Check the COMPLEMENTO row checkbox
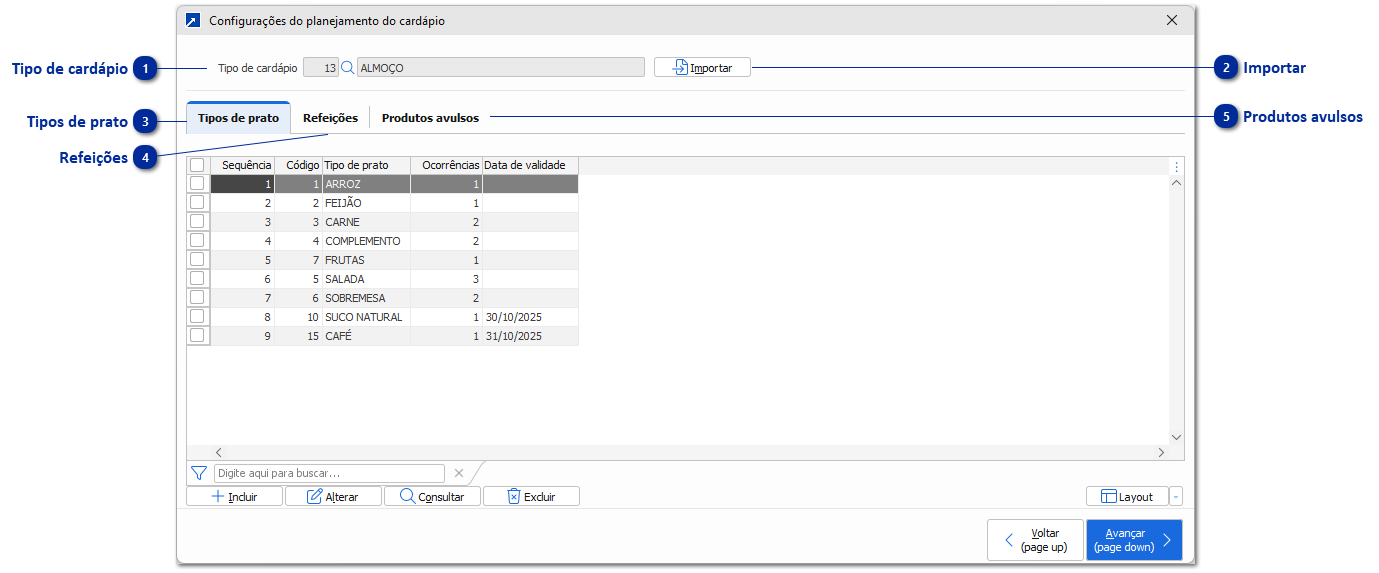 coord(197,241)
